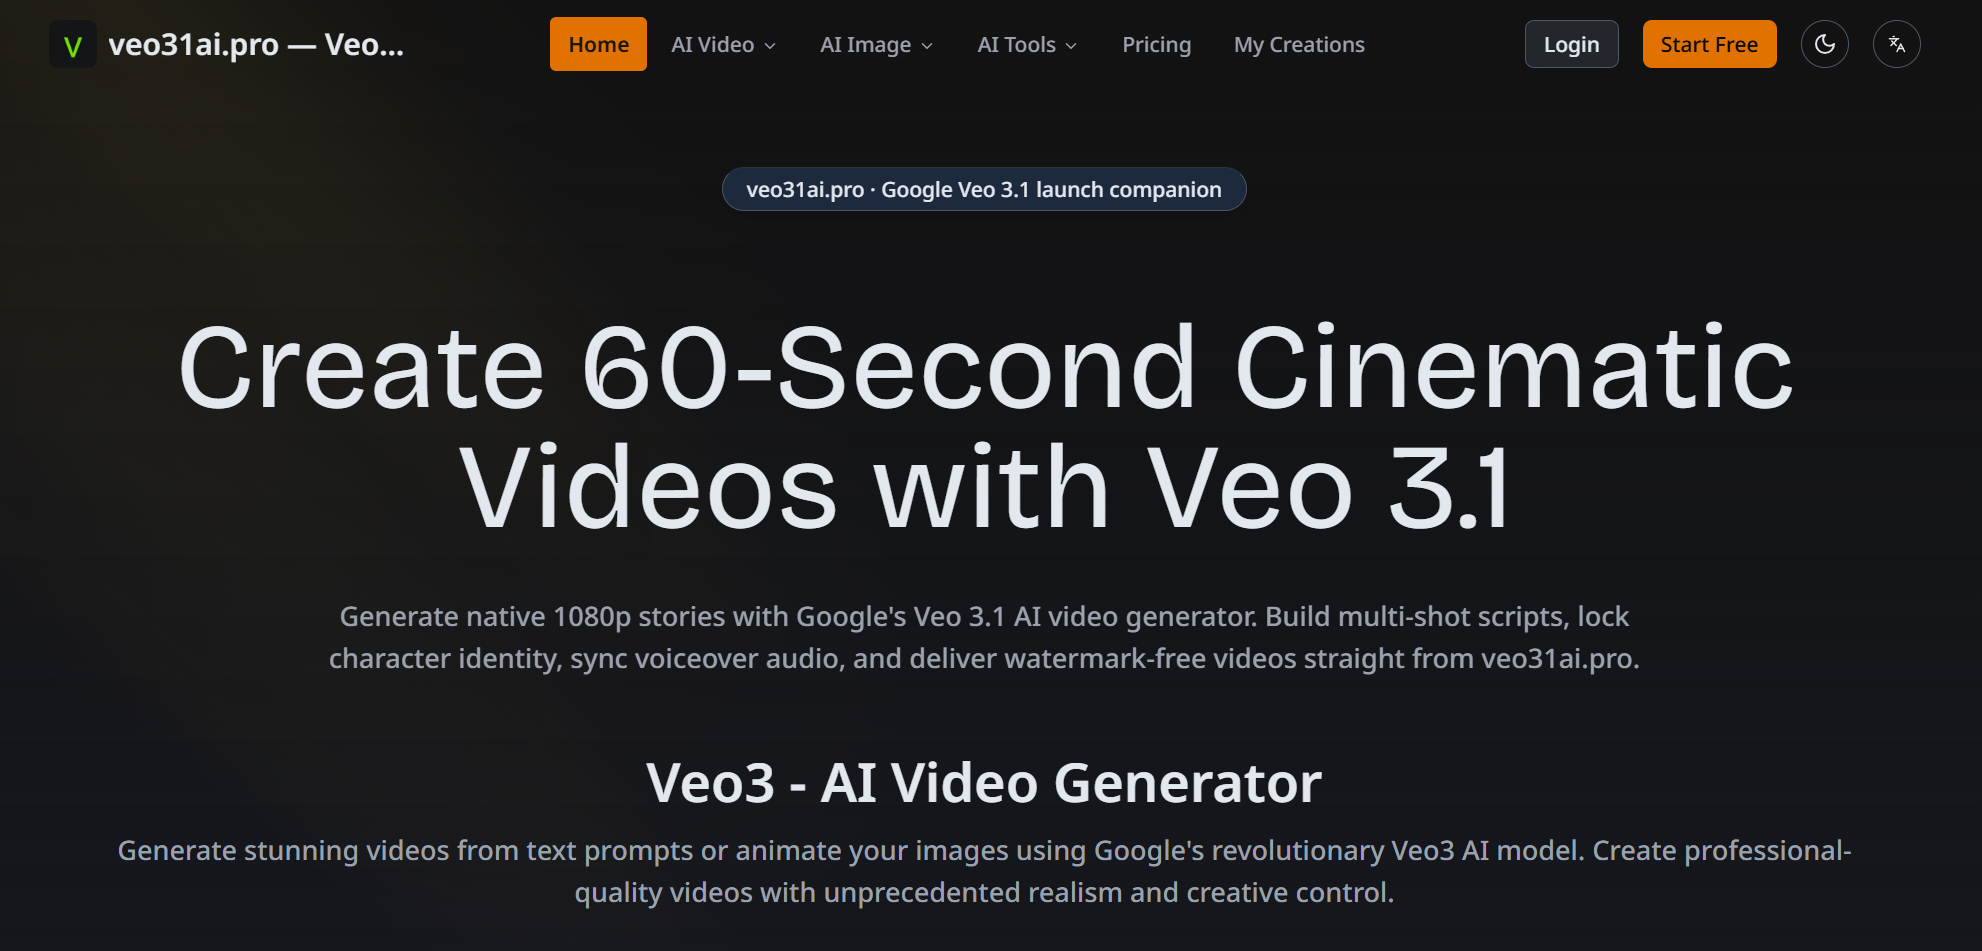Click the Generate stunning videos description text
This screenshot has width=1982, height=951.
point(984,871)
